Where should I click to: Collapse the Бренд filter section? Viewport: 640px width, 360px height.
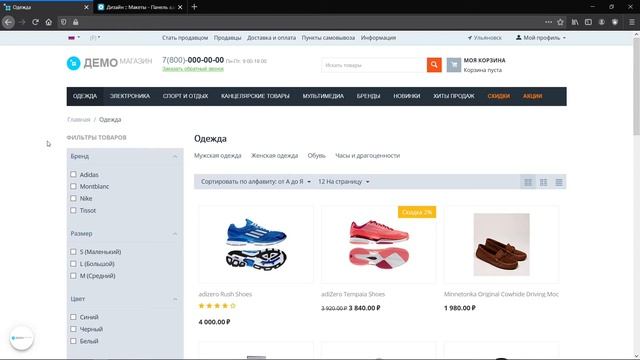(x=175, y=156)
